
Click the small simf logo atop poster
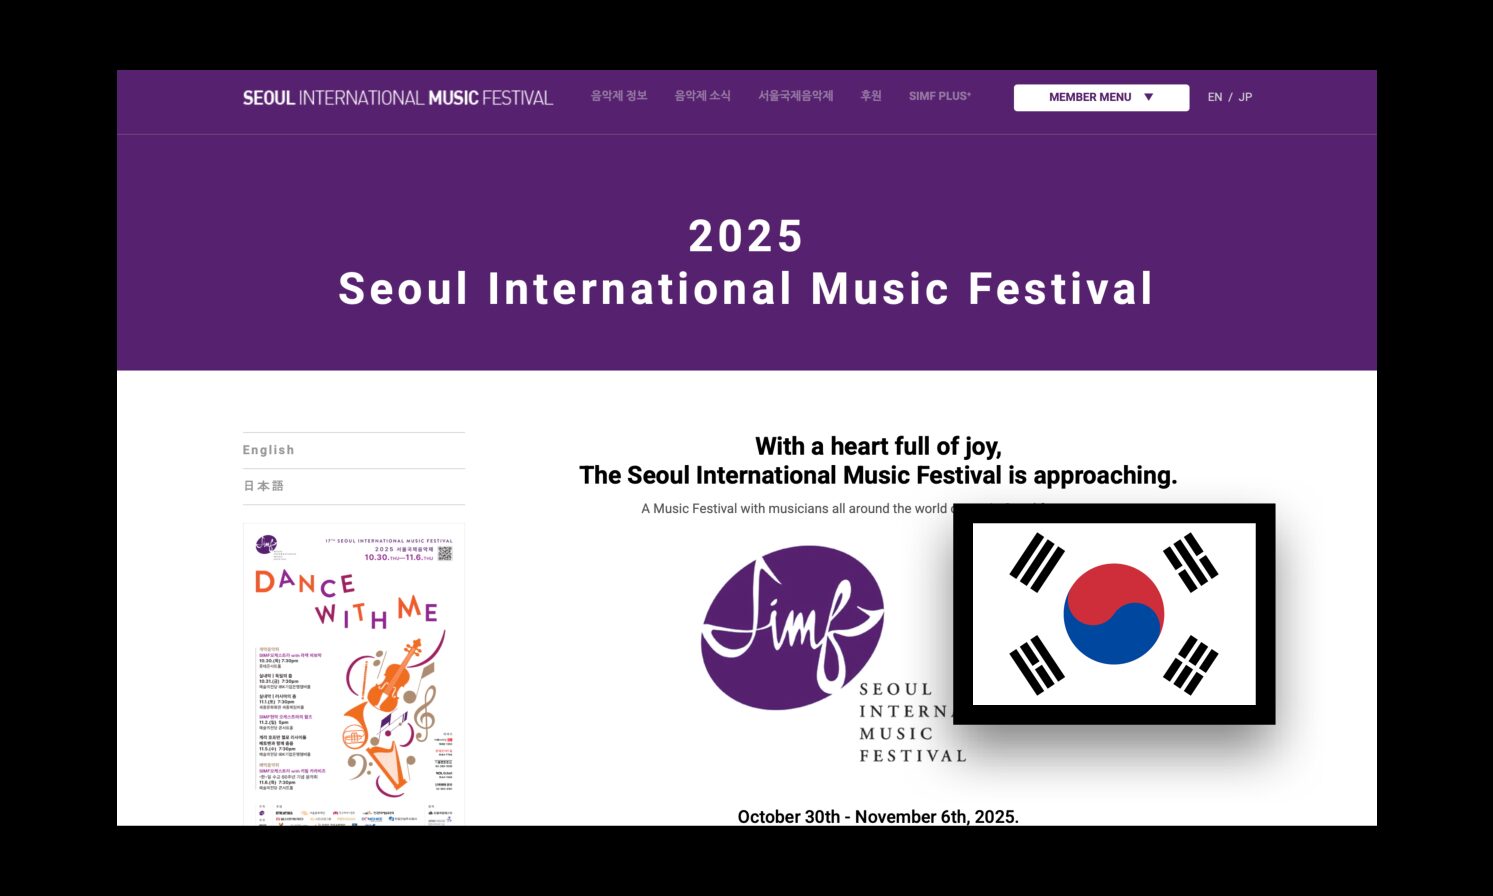click(x=266, y=545)
